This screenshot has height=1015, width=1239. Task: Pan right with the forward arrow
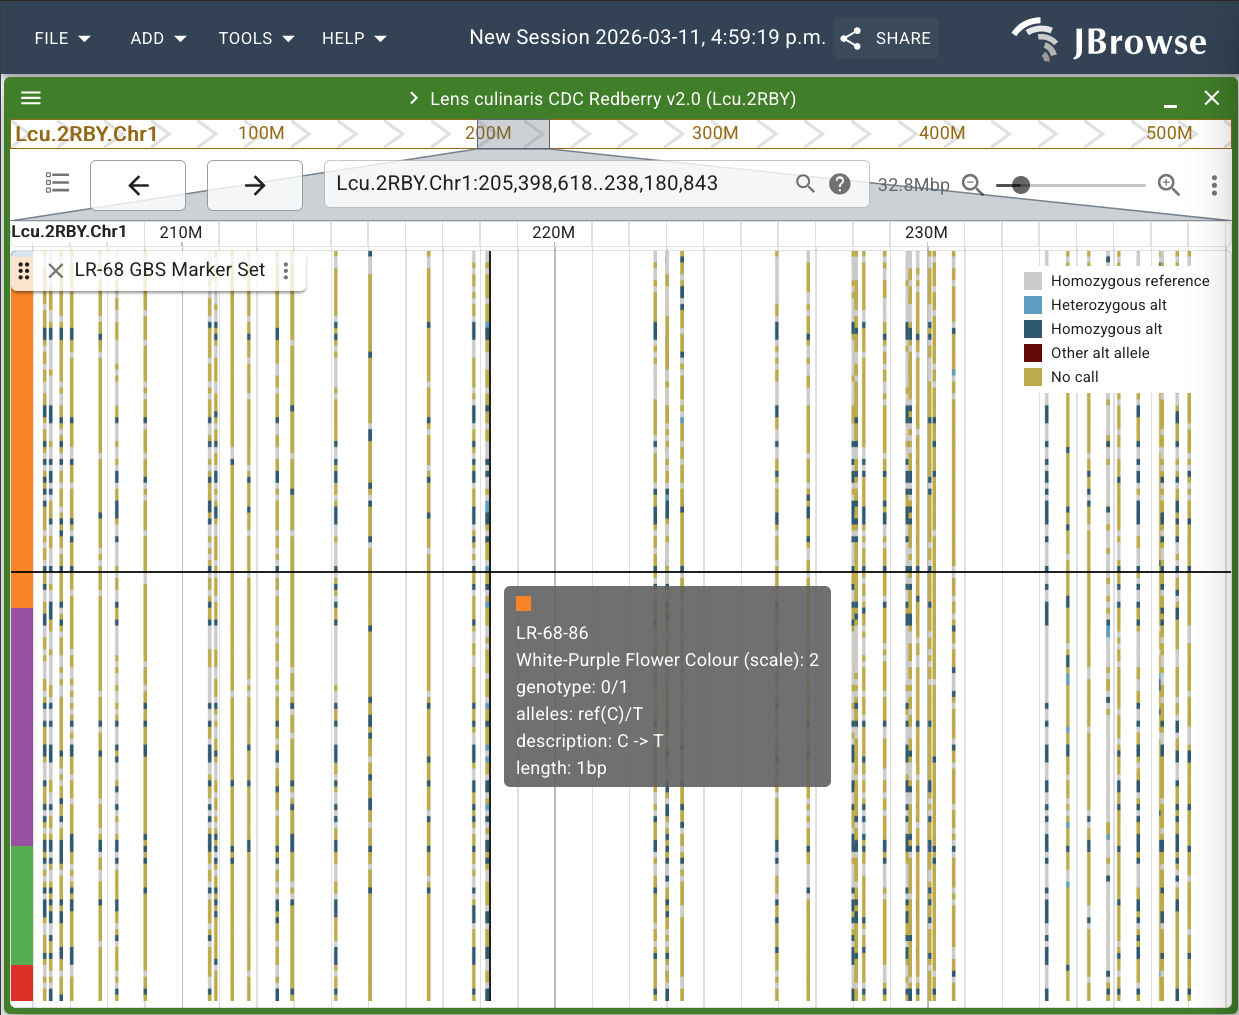[x=255, y=185]
